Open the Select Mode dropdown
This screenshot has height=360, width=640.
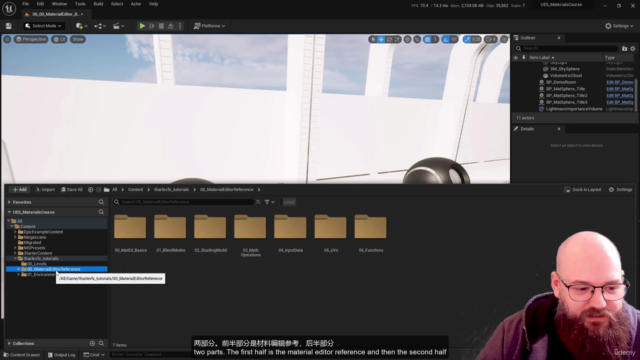tap(43, 26)
